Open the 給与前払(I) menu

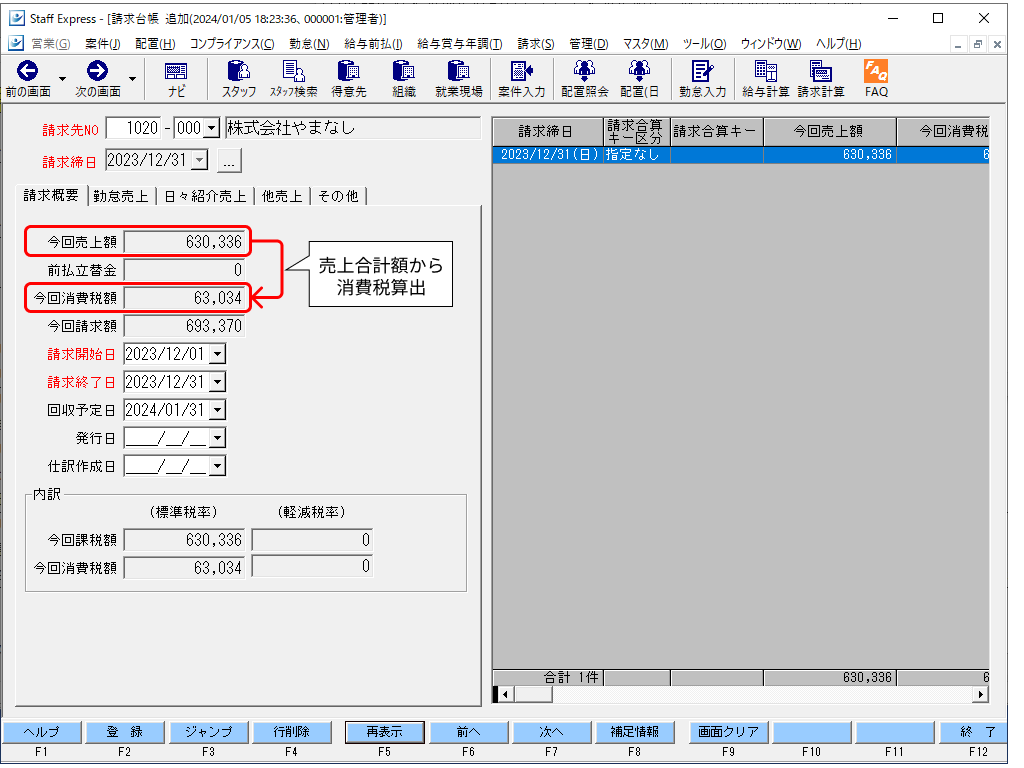pyautogui.click(x=373, y=44)
